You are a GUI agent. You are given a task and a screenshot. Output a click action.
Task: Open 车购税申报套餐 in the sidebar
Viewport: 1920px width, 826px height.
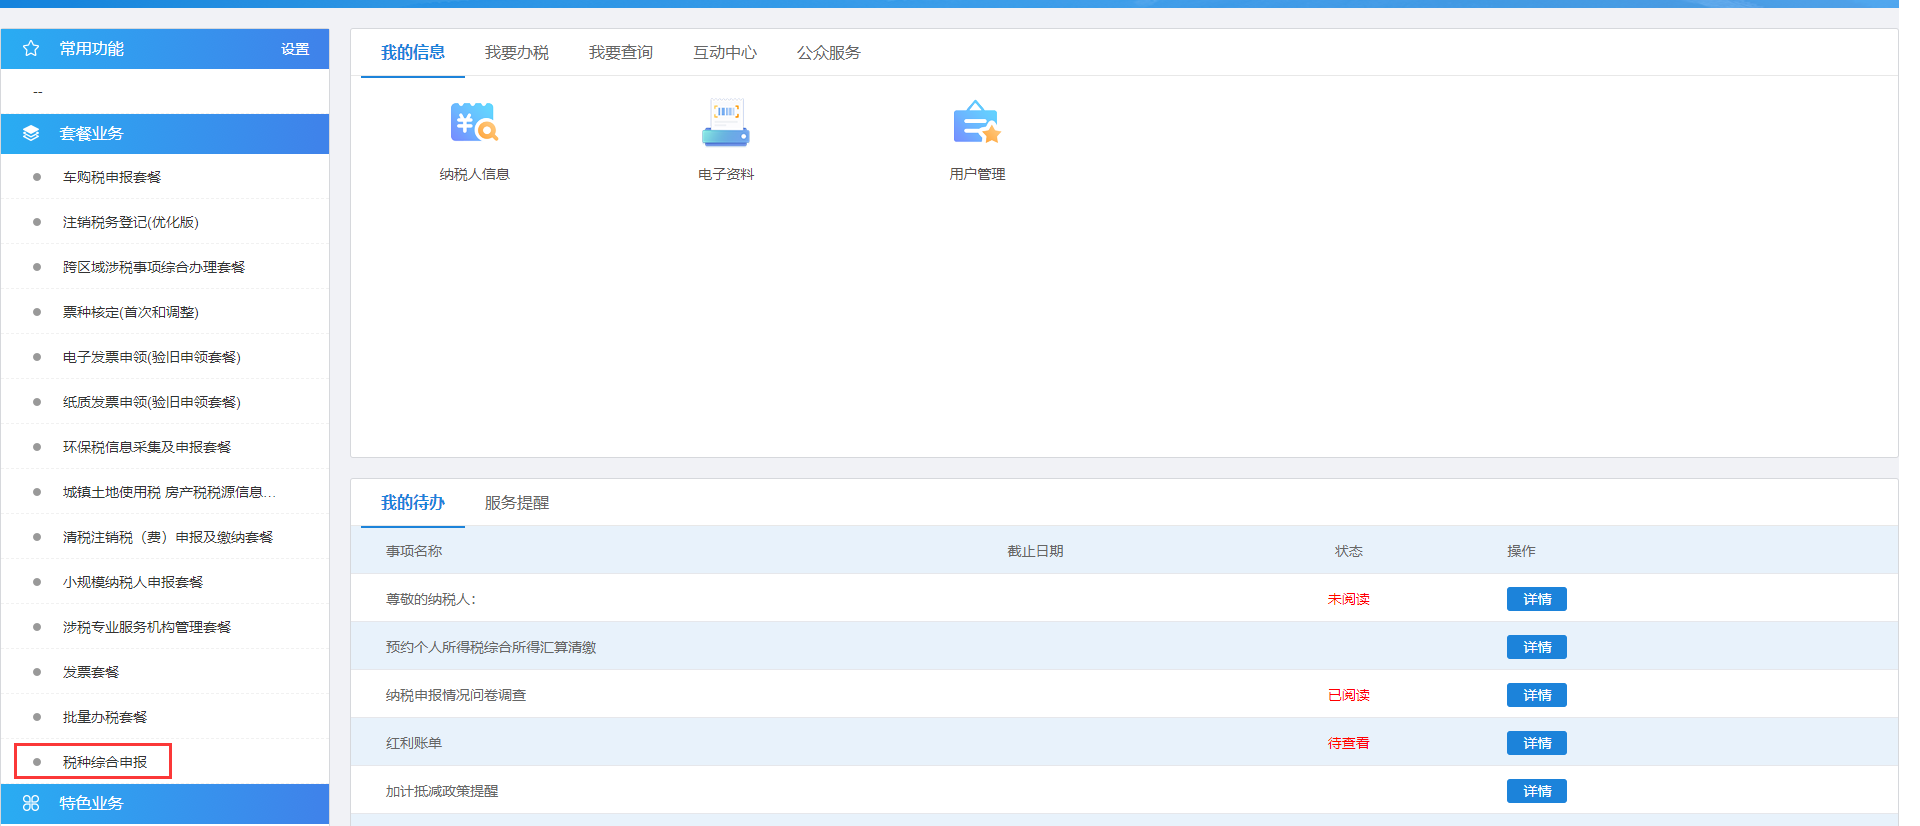pos(112,177)
